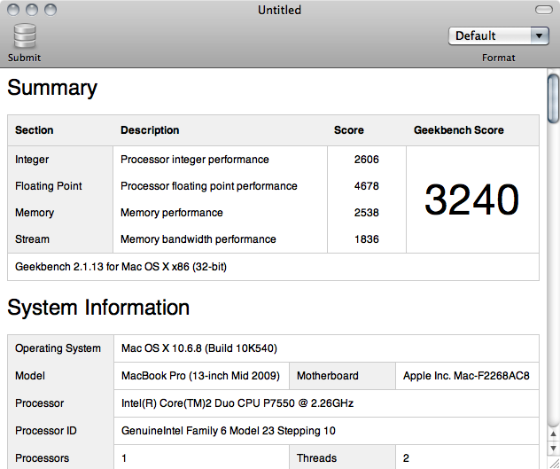Click the Processors label
Image resolution: width=560 pixels, height=469 pixels.
(42, 458)
